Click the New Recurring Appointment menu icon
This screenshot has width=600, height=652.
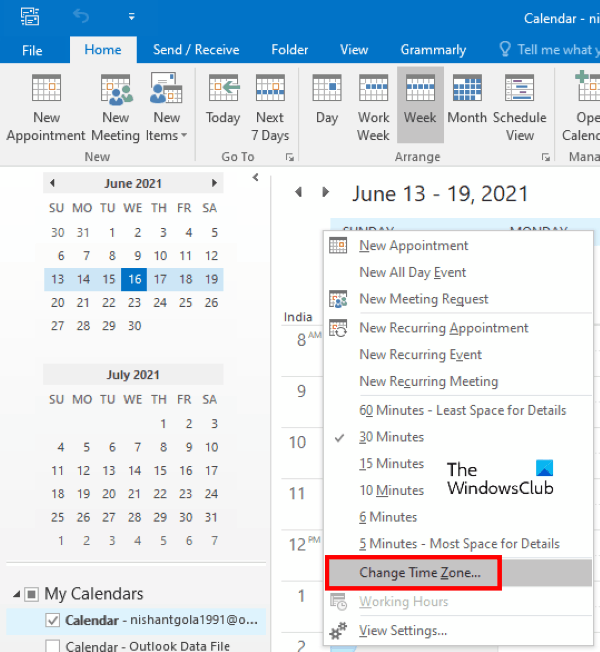(x=338, y=328)
